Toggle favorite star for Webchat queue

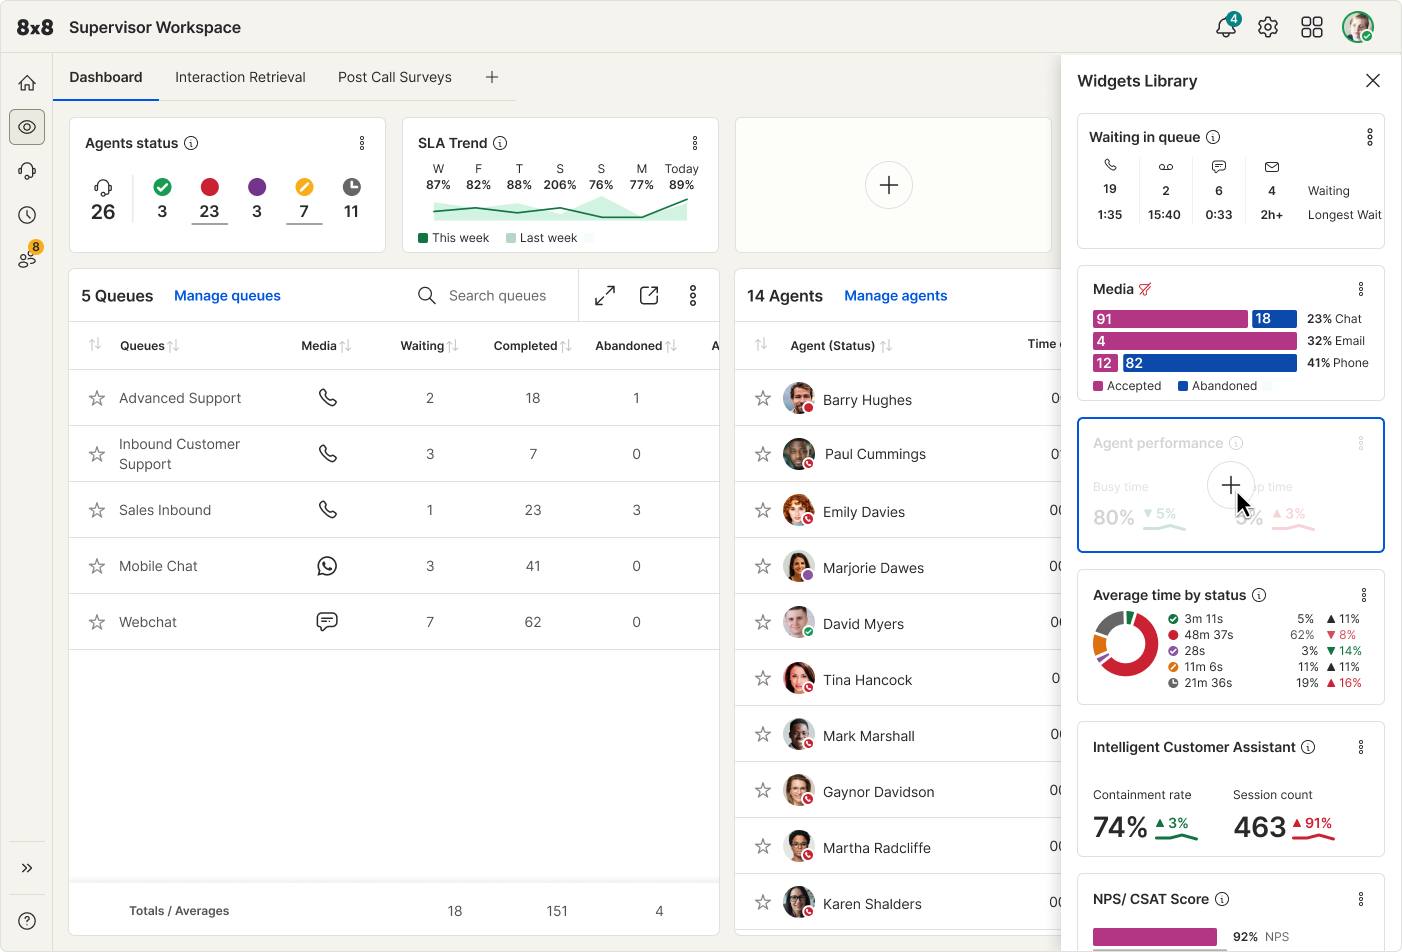click(97, 622)
